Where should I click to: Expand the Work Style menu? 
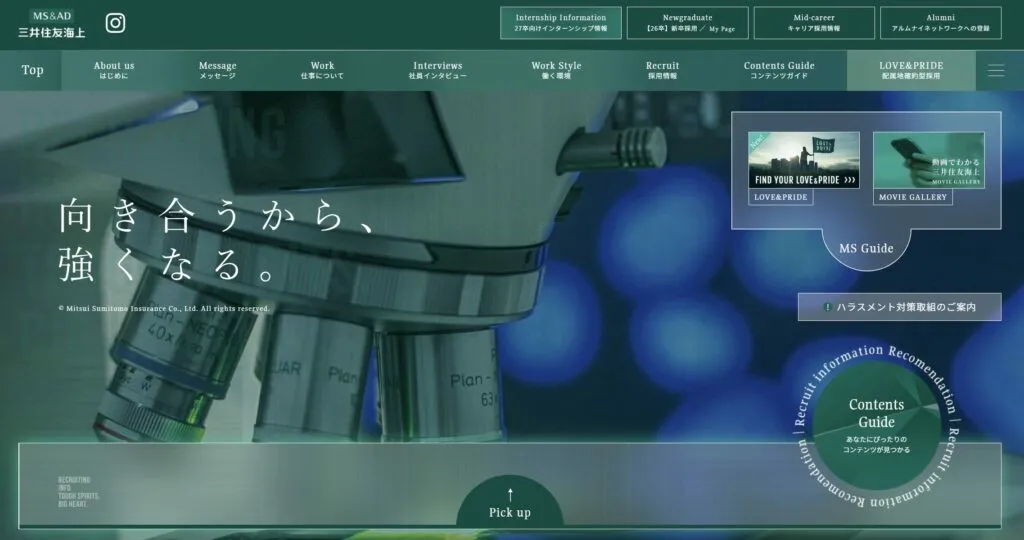tap(556, 70)
